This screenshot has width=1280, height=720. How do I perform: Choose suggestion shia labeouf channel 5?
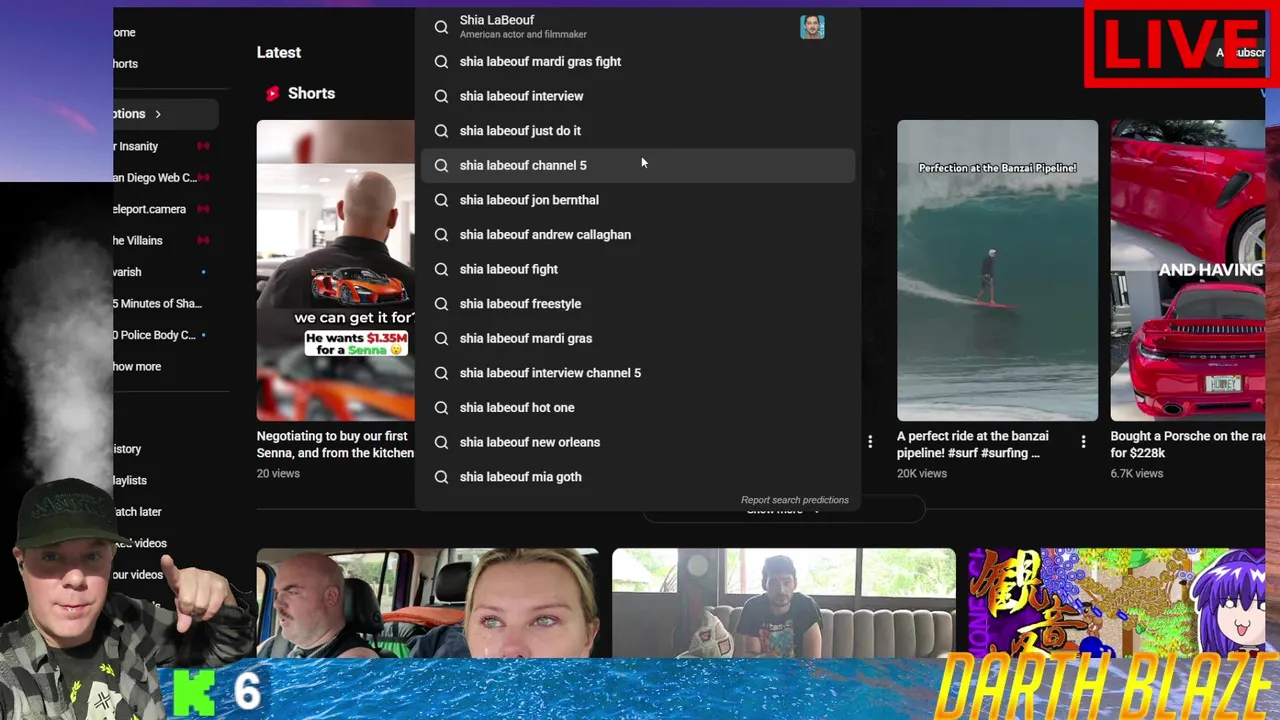638,165
